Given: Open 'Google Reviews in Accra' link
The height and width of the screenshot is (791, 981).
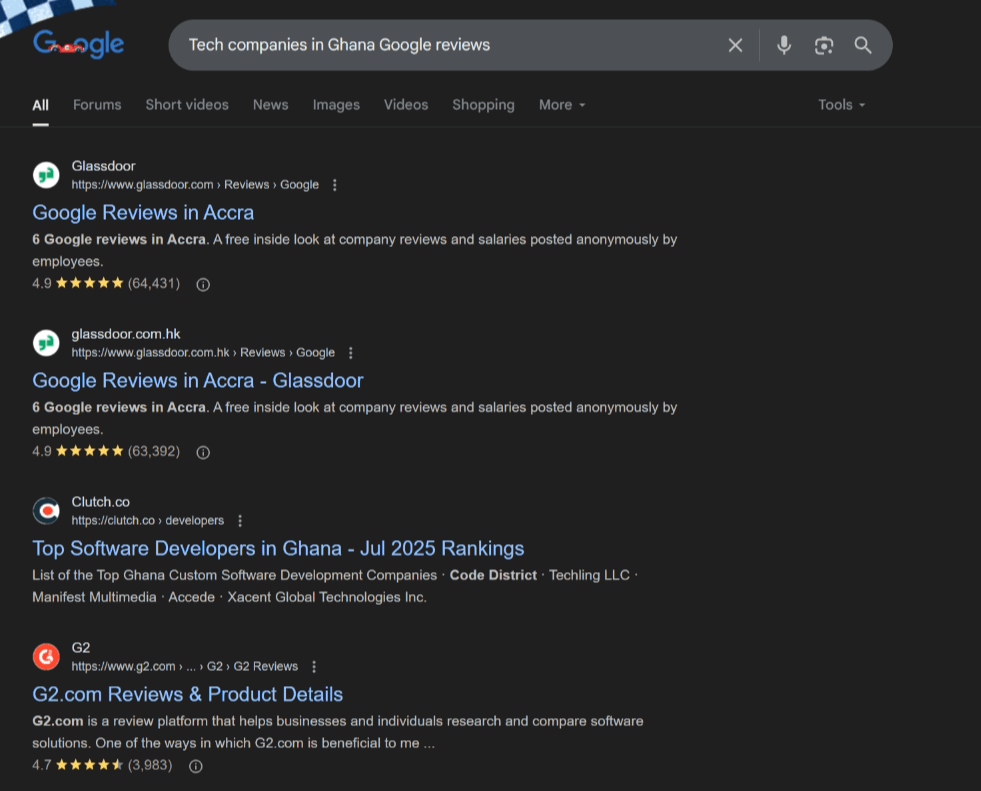Looking at the screenshot, I should coord(143,213).
